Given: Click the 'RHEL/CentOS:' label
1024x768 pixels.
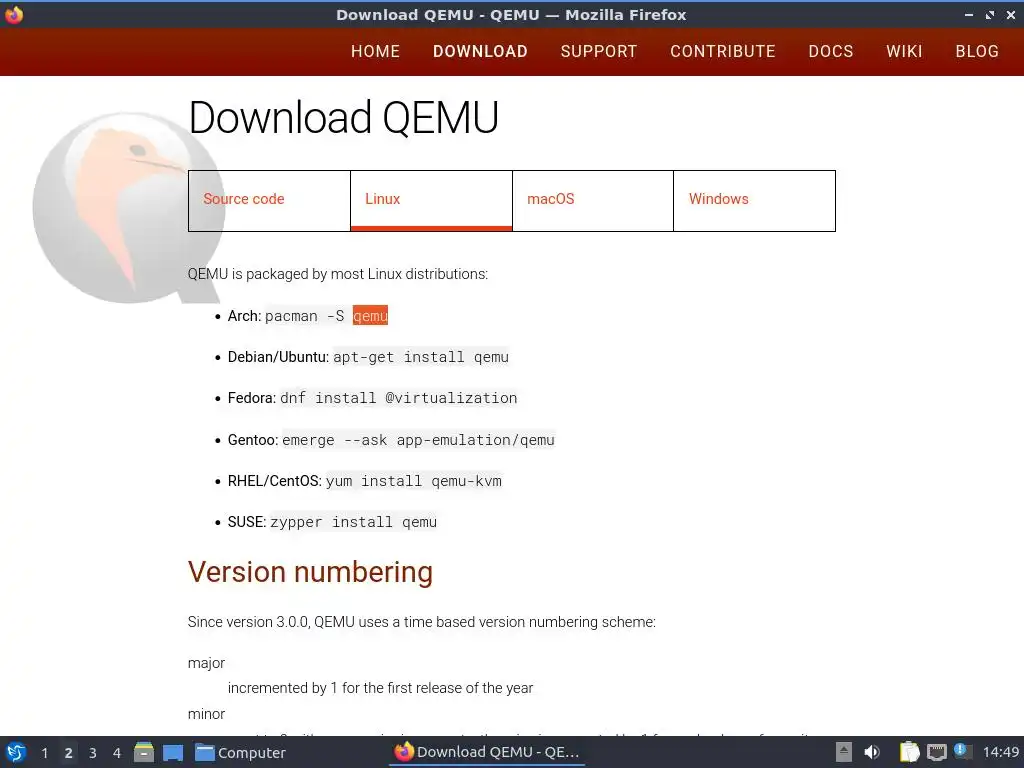Looking at the screenshot, I should (275, 481).
